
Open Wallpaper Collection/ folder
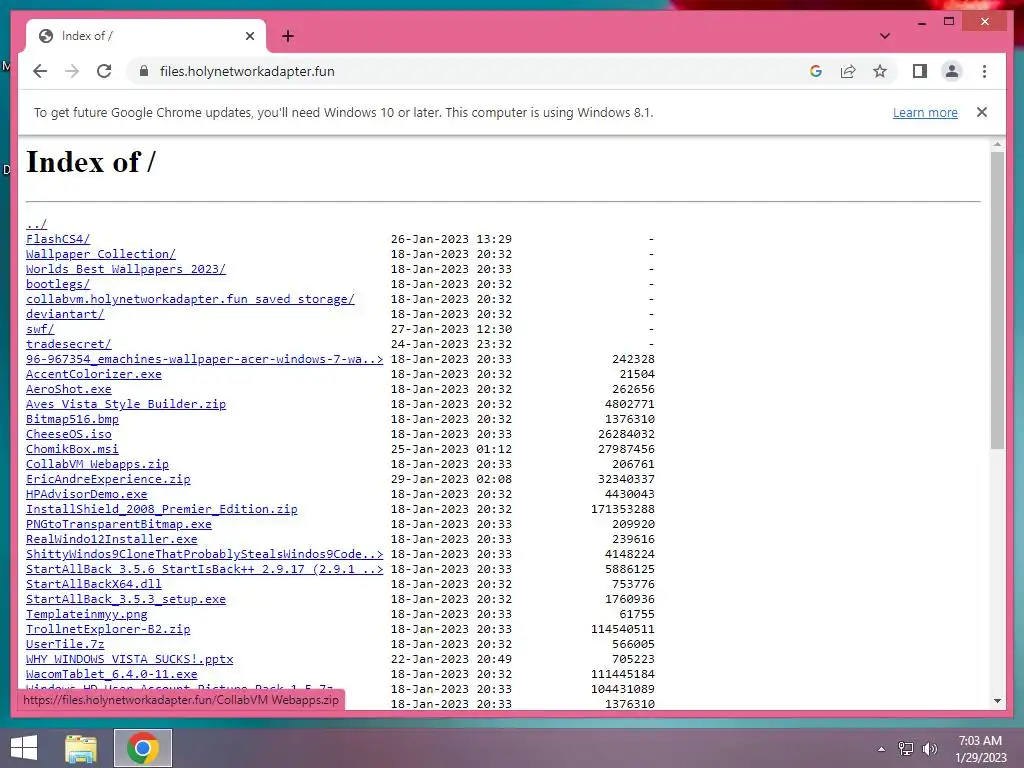tap(101, 254)
